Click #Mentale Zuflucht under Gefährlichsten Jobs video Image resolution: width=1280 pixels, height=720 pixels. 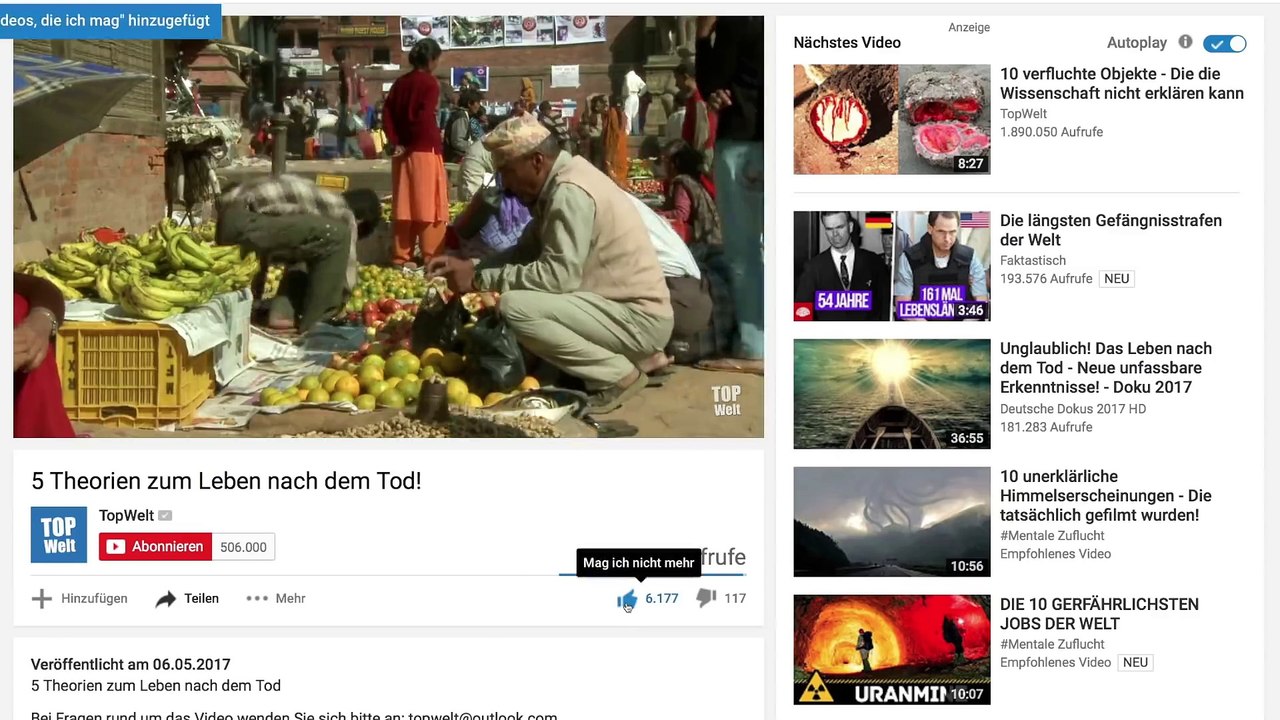1052,644
